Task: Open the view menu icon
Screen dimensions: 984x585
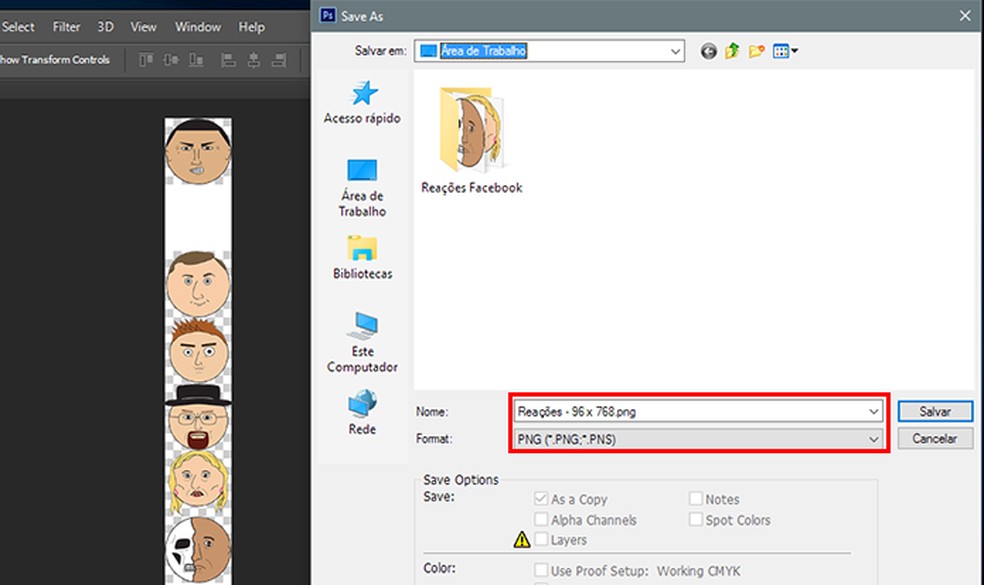Action: coord(785,51)
